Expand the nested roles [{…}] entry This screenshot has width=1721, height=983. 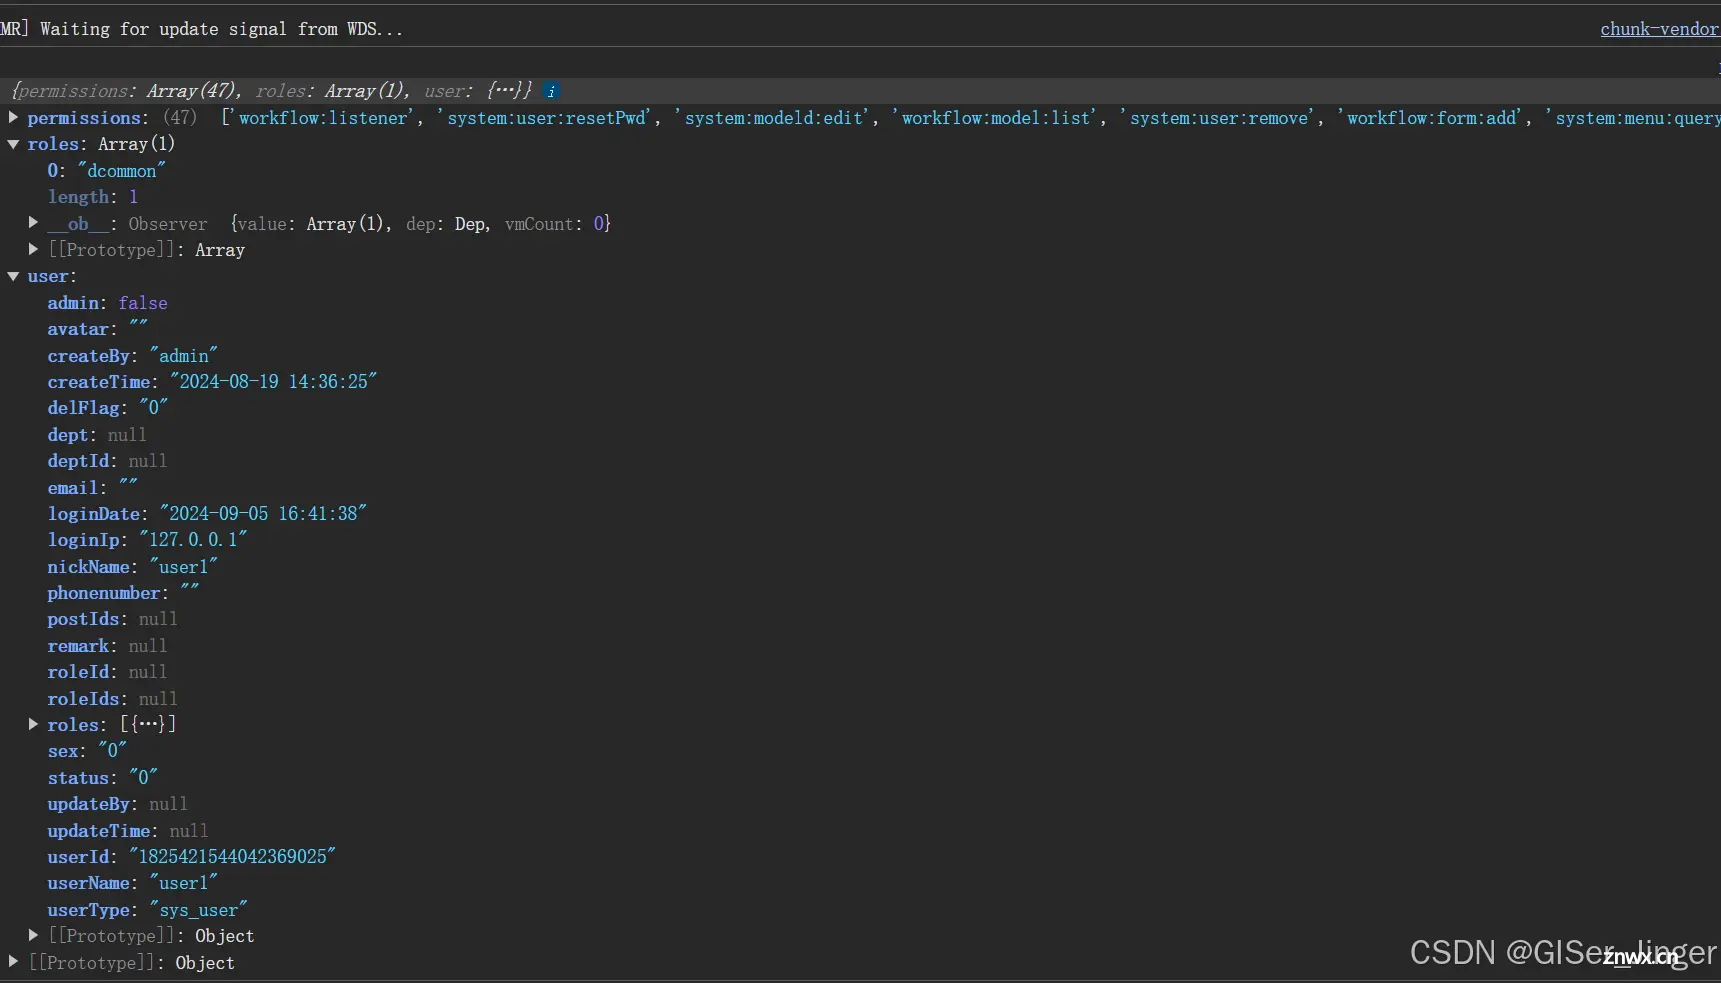(x=33, y=724)
